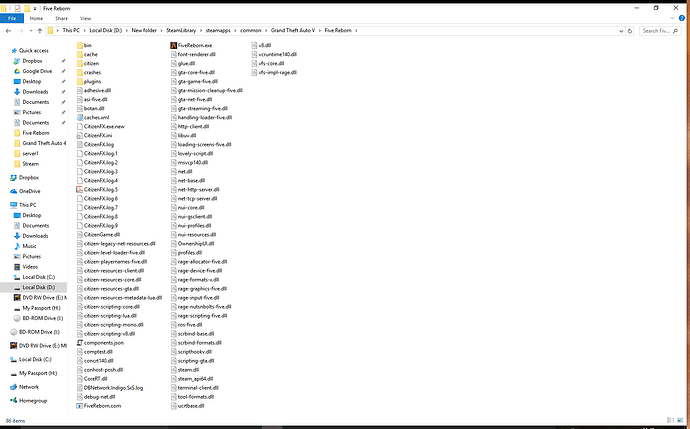
Task: Select the DBNetwork.Indigo.SxS.log file
Action: (x=110, y=388)
